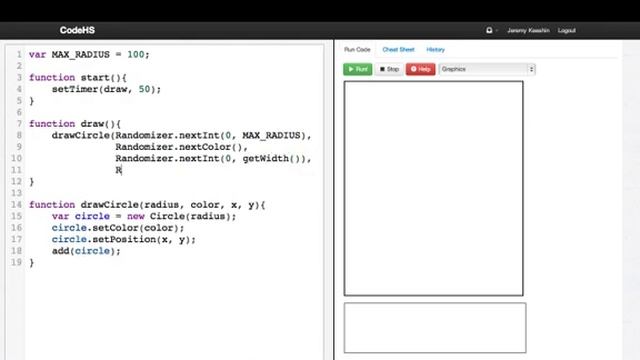Click 'setTimer(draw, 50);' on line 4
The image size is (640, 360).
(x=106, y=89)
